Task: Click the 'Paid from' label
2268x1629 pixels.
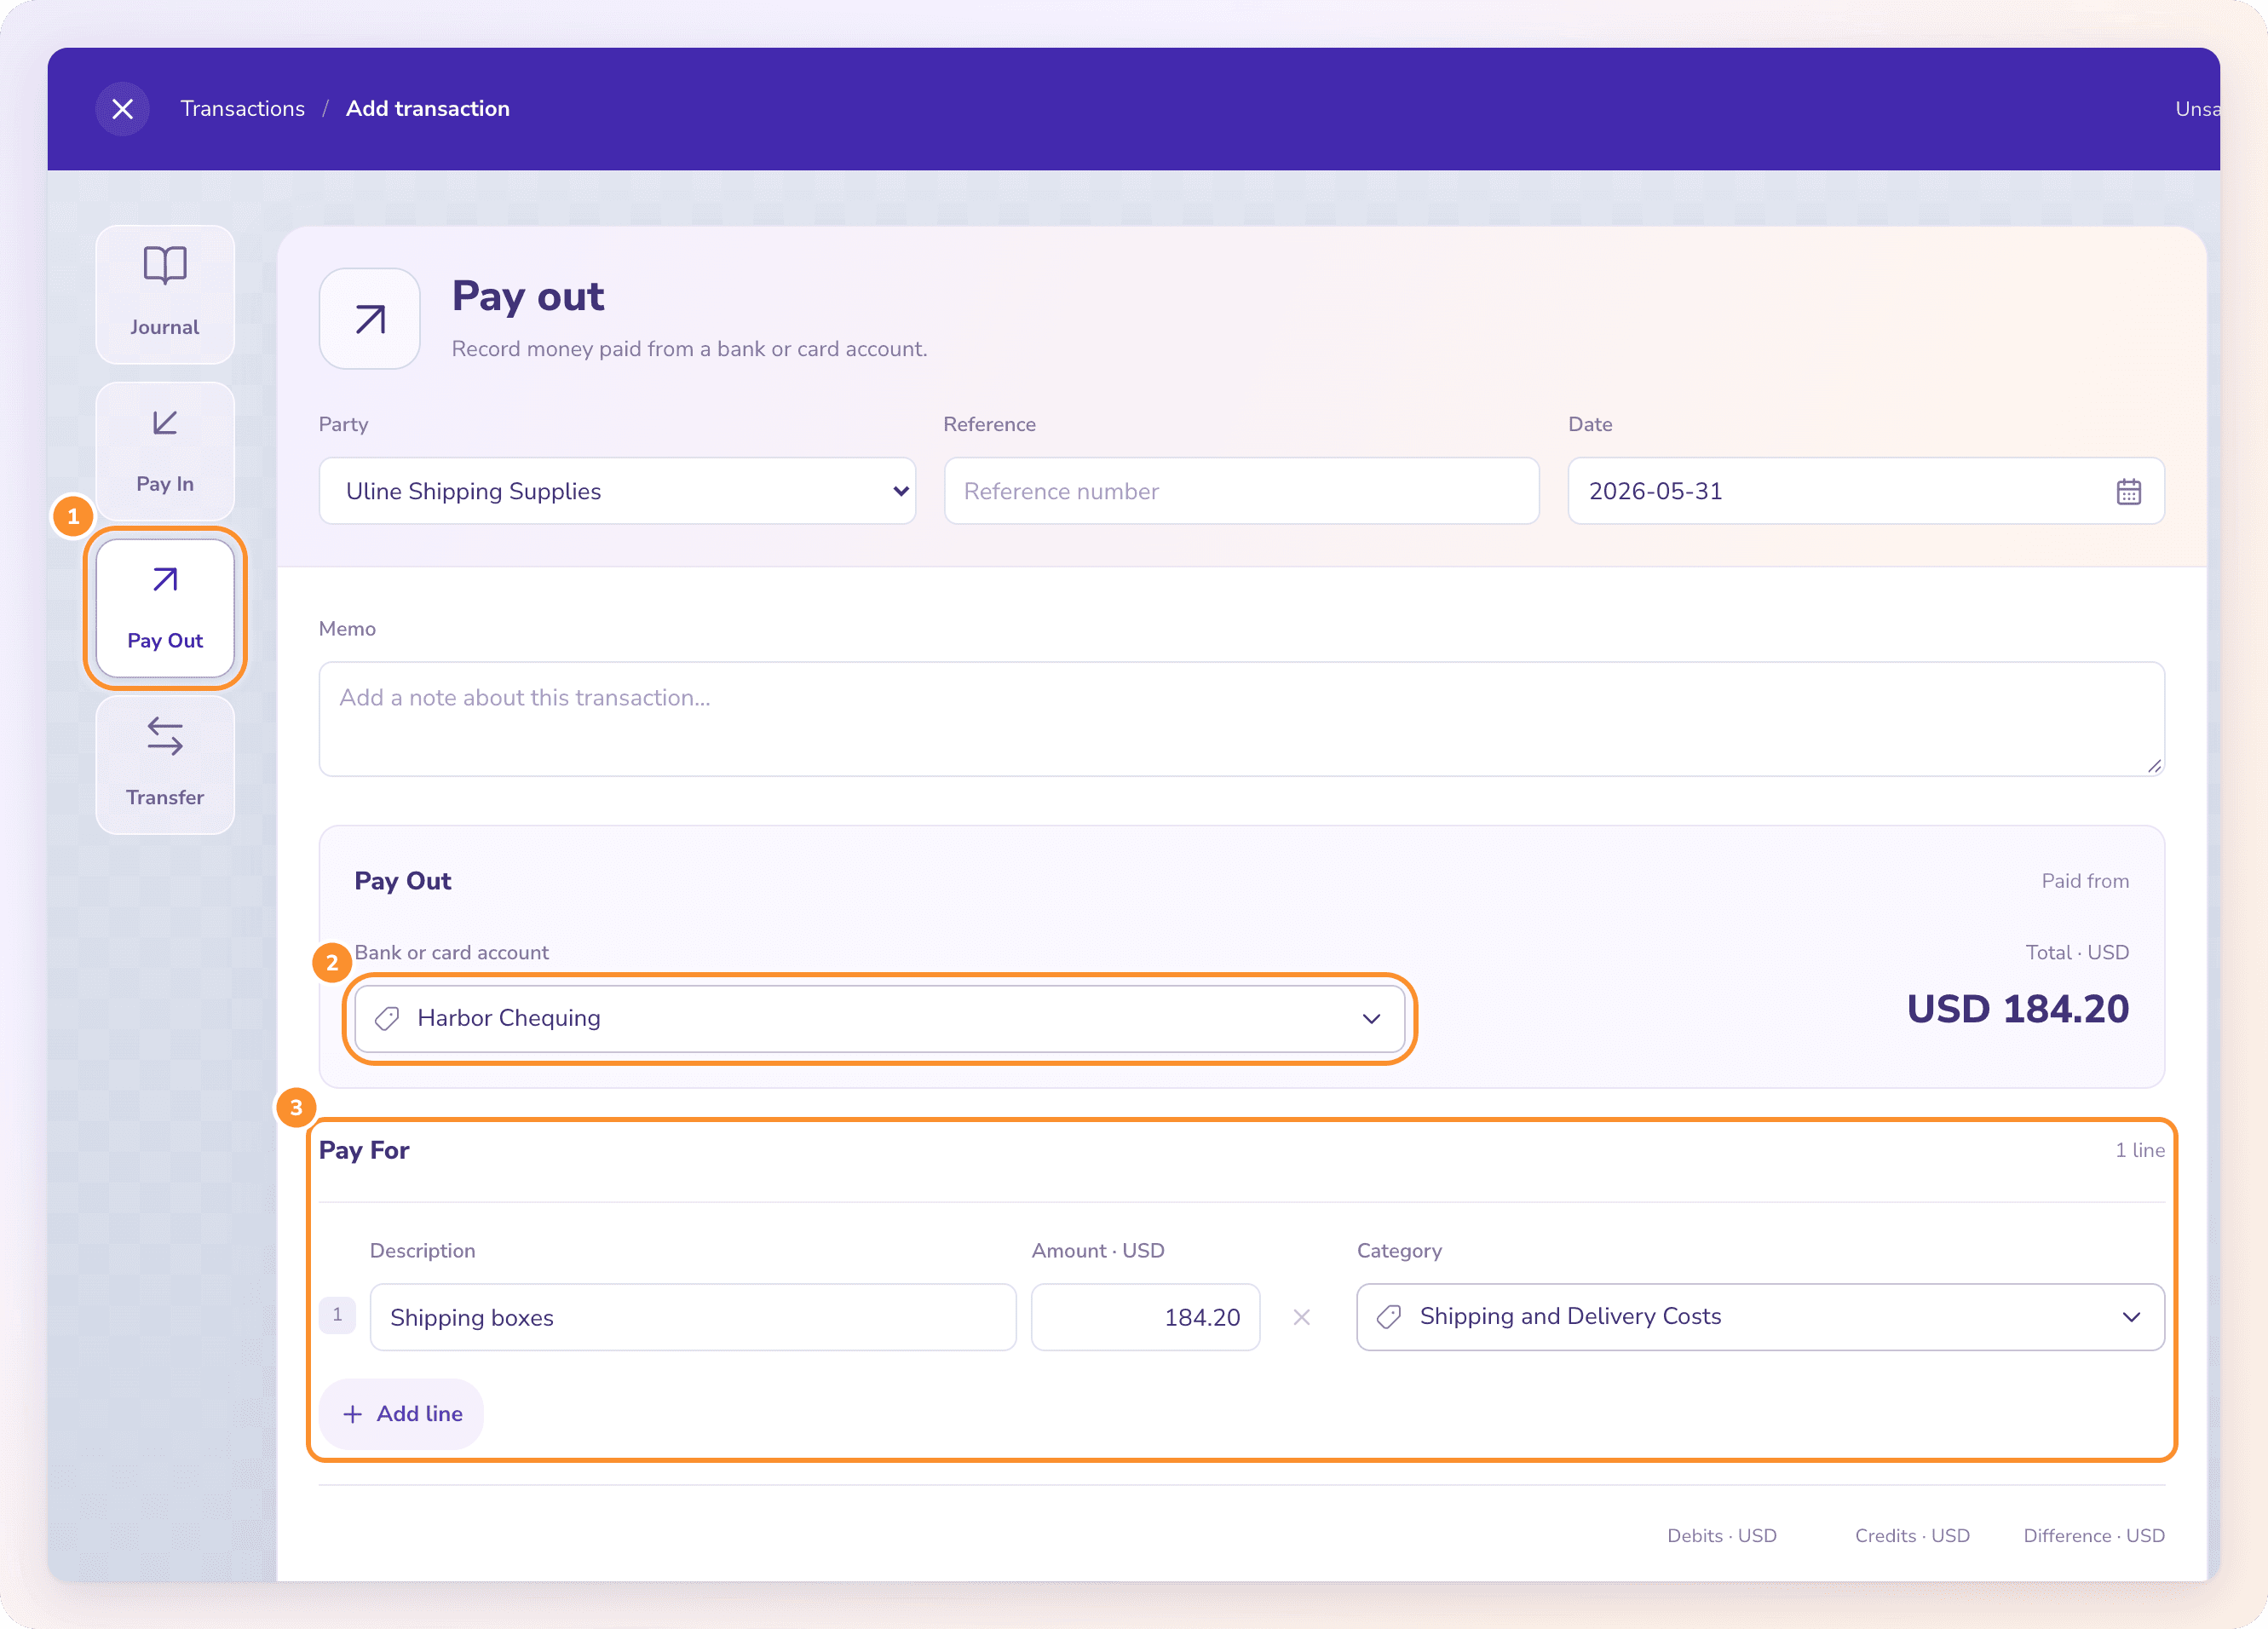Action: tap(2084, 881)
